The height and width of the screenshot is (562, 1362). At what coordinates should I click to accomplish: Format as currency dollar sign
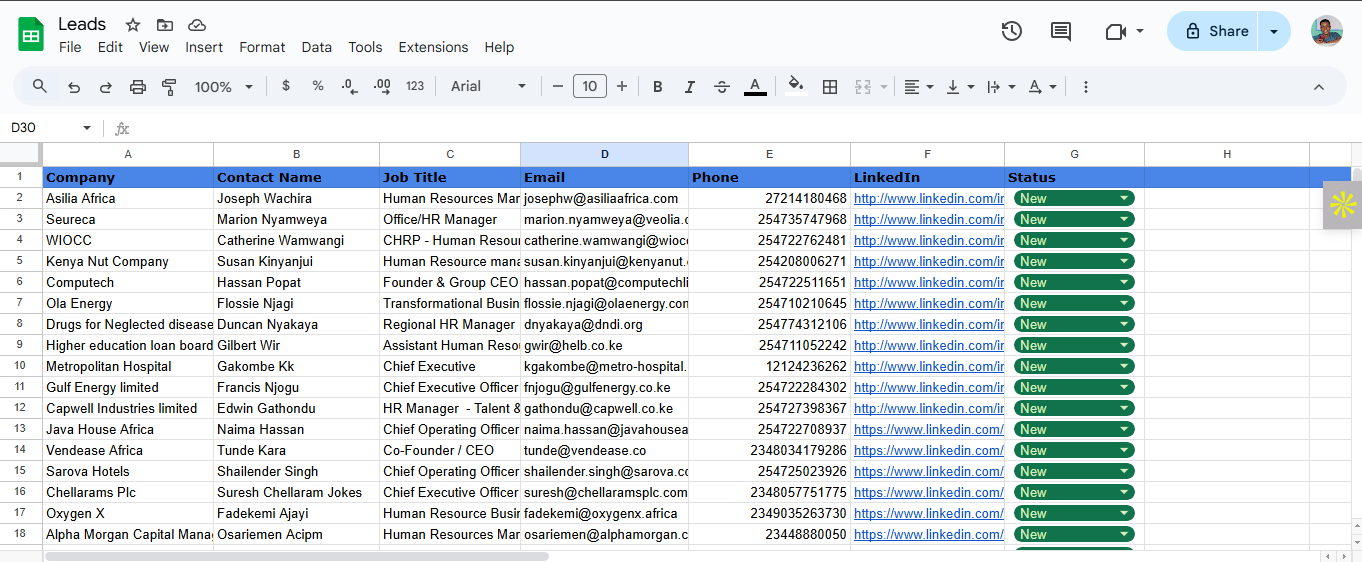click(286, 86)
